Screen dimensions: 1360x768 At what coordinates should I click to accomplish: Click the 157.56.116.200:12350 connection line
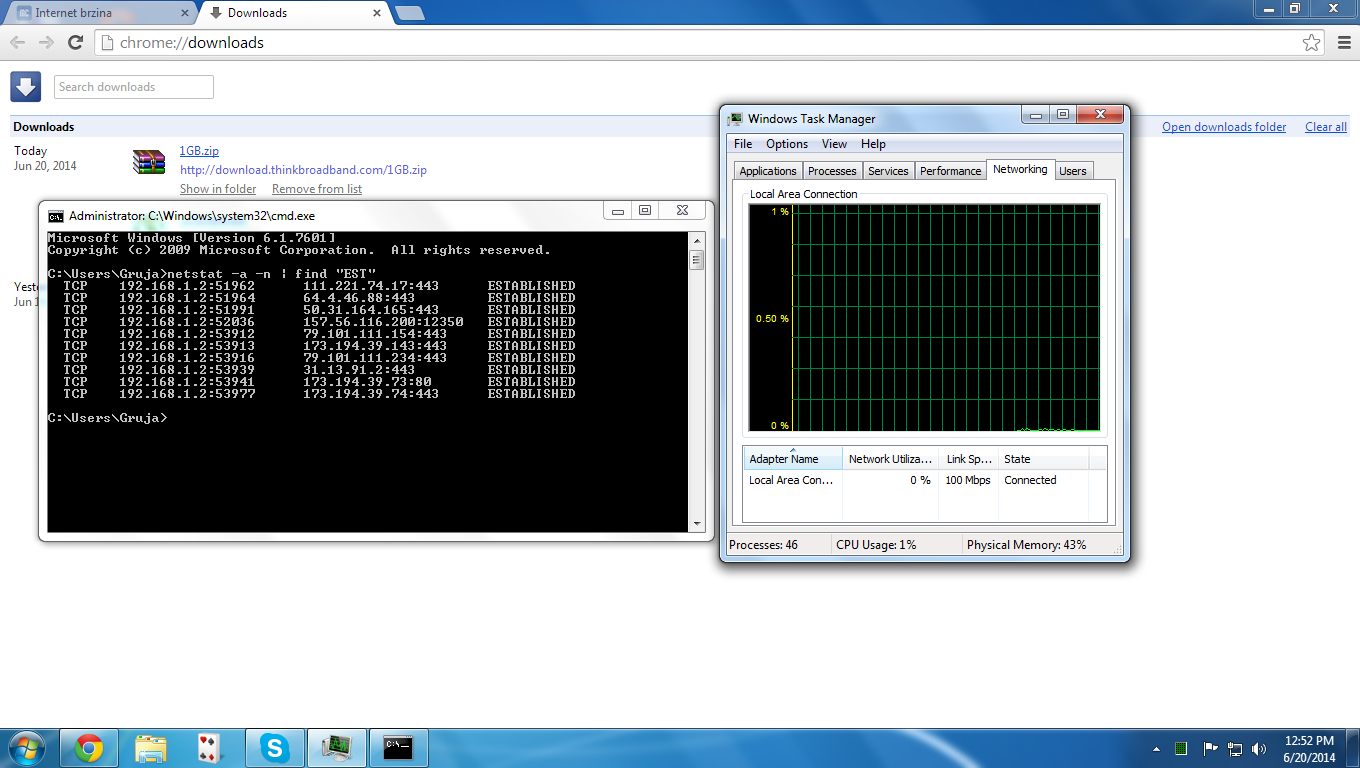(x=319, y=322)
